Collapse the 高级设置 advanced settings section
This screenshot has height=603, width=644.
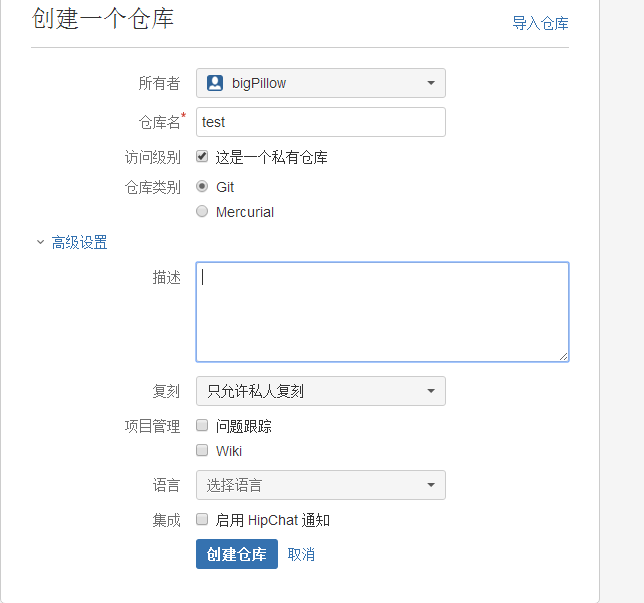(79, 242)
